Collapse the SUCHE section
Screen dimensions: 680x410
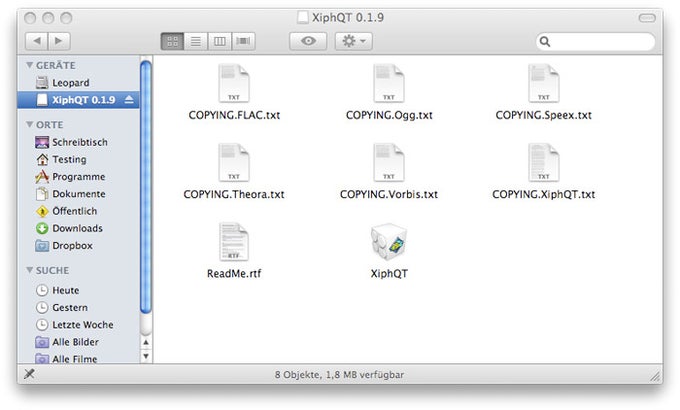pos(29,270)
